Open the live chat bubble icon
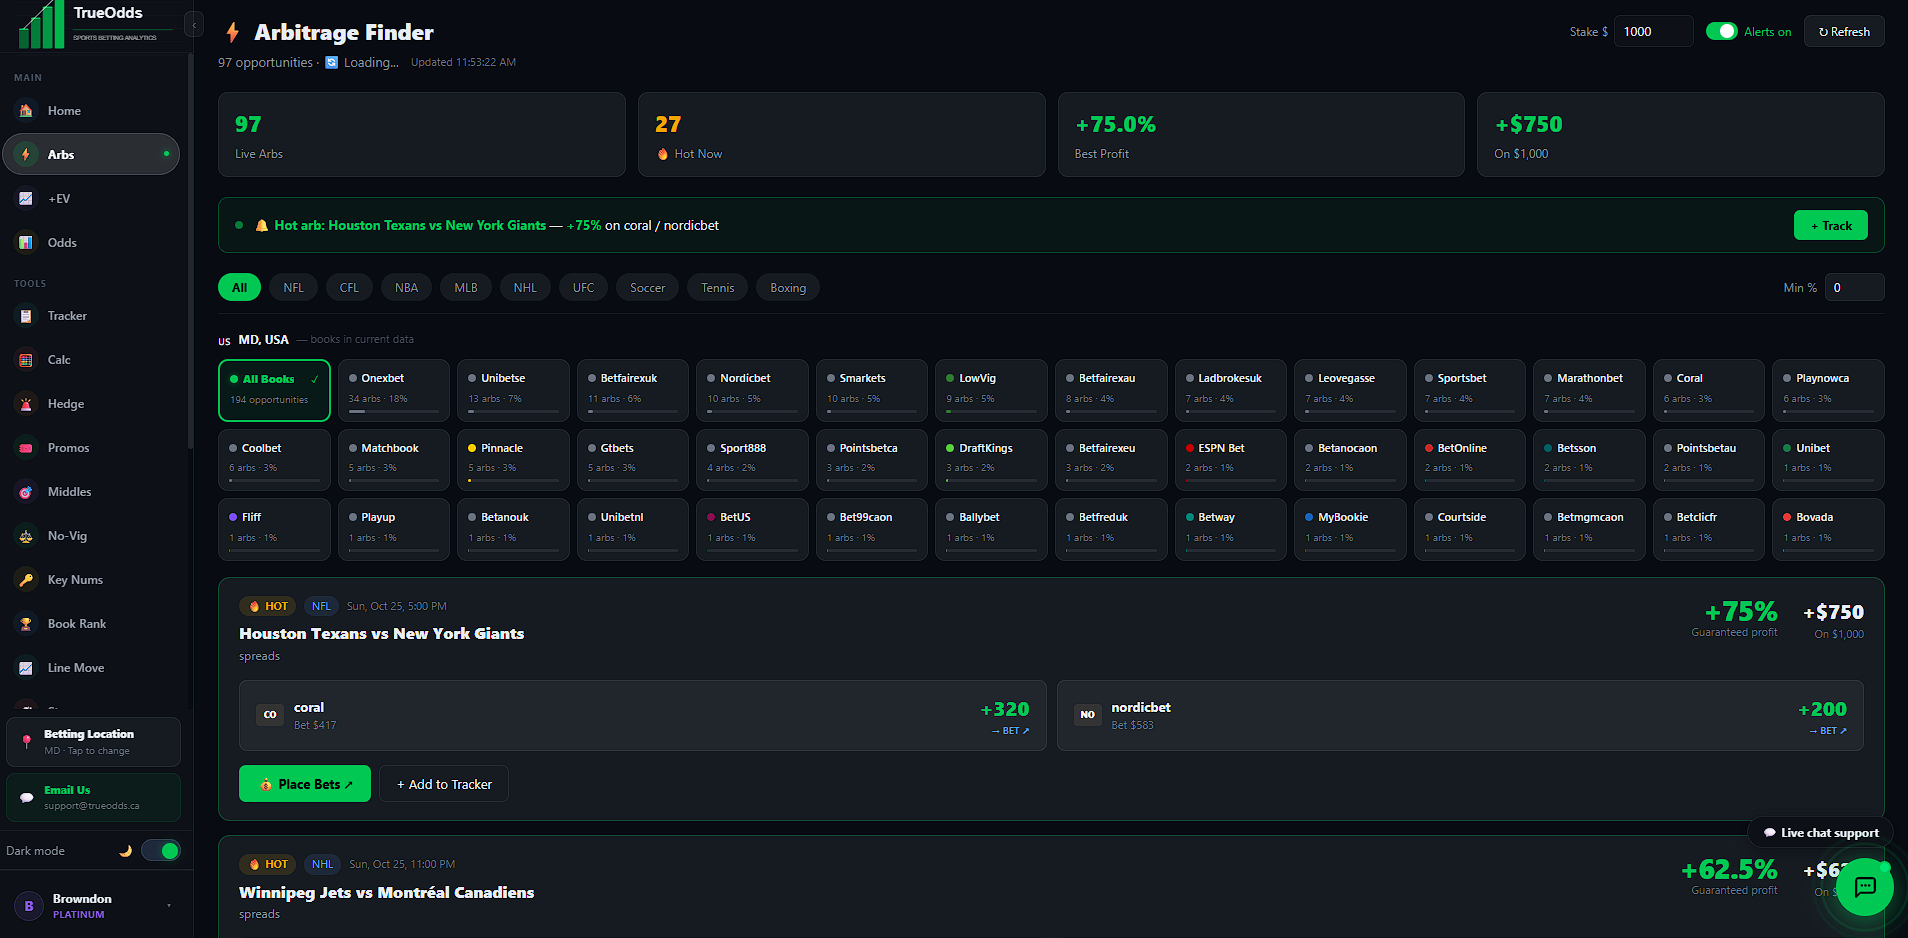This screenshot has height=938, width=1908. 1865,887
